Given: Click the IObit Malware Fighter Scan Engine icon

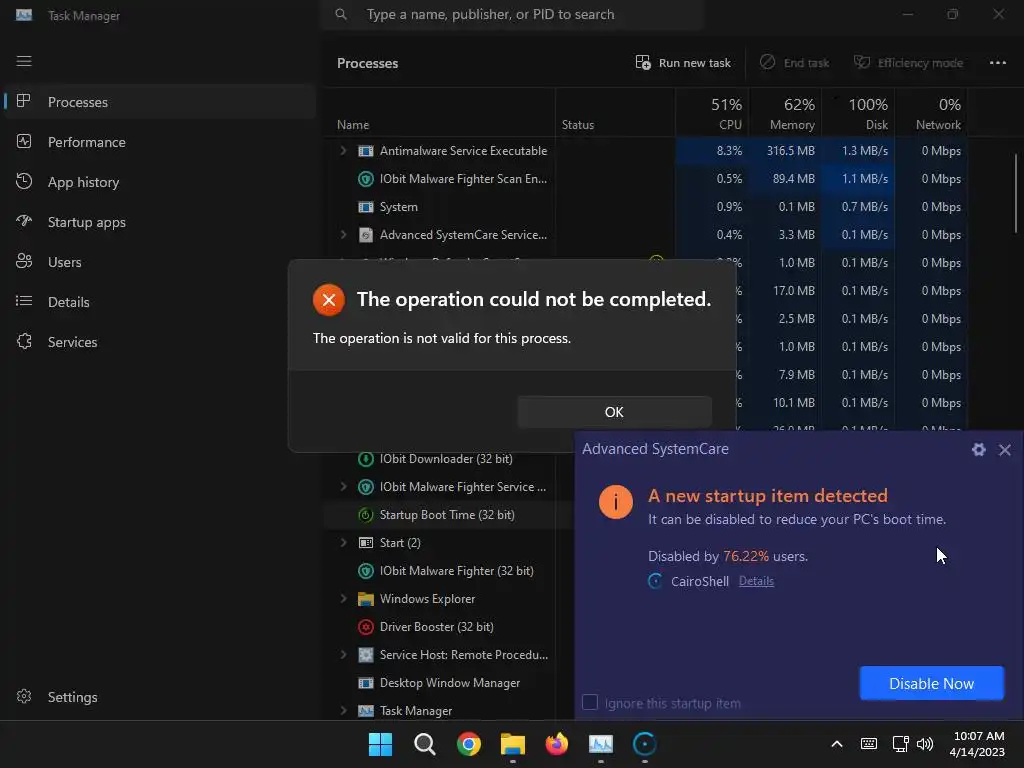Looking at the screenshot, I should pos(366,179).
